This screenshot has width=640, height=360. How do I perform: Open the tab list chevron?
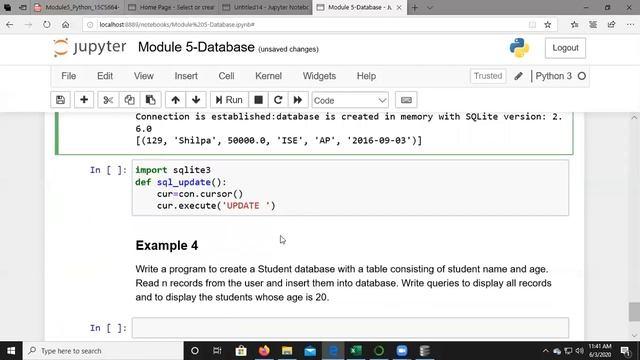click(430, 7)
